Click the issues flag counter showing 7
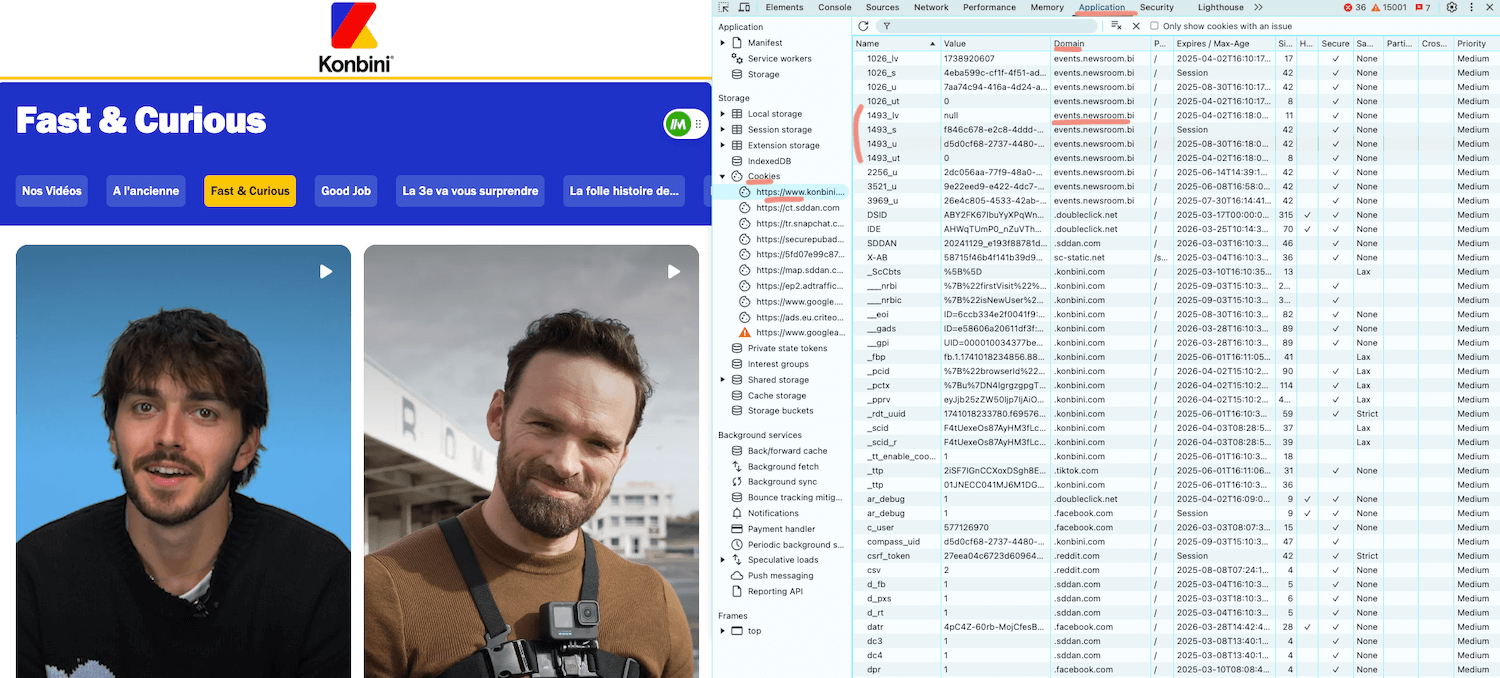The width and height of the screenshot is (1500, 678). click(1421, 7)
